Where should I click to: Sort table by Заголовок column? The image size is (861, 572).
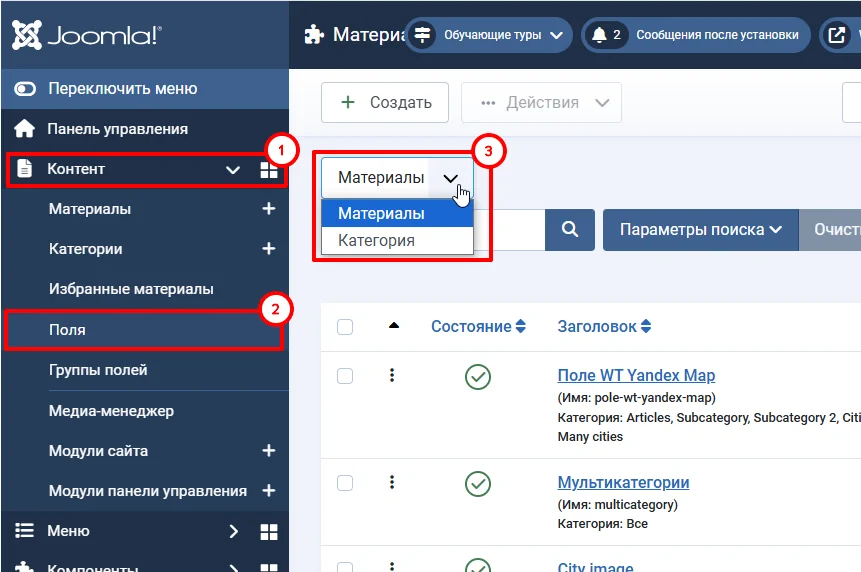coord(604,327)
